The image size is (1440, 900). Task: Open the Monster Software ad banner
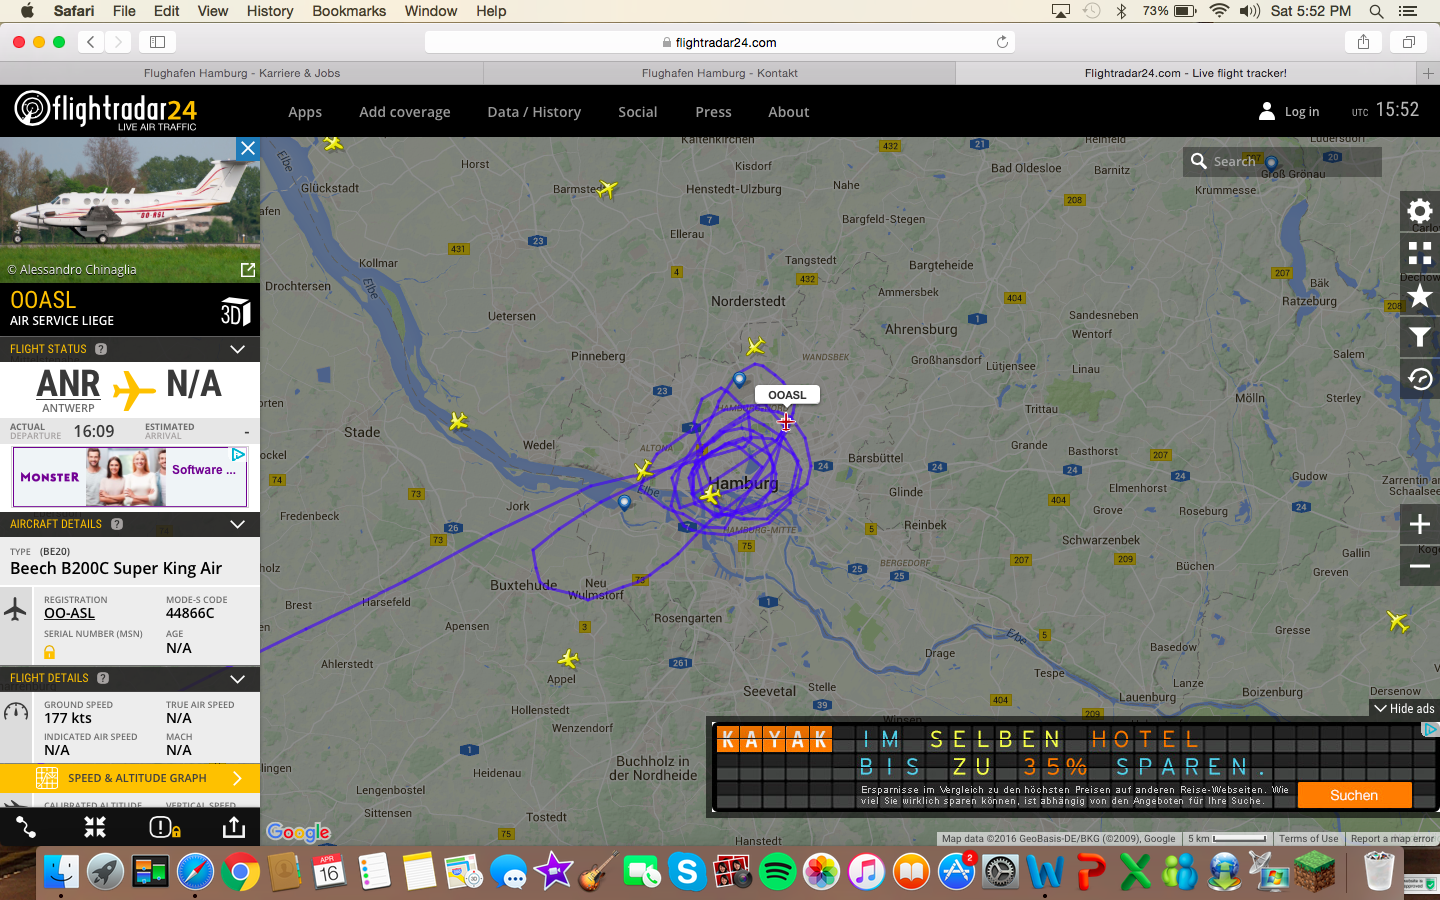129,476
